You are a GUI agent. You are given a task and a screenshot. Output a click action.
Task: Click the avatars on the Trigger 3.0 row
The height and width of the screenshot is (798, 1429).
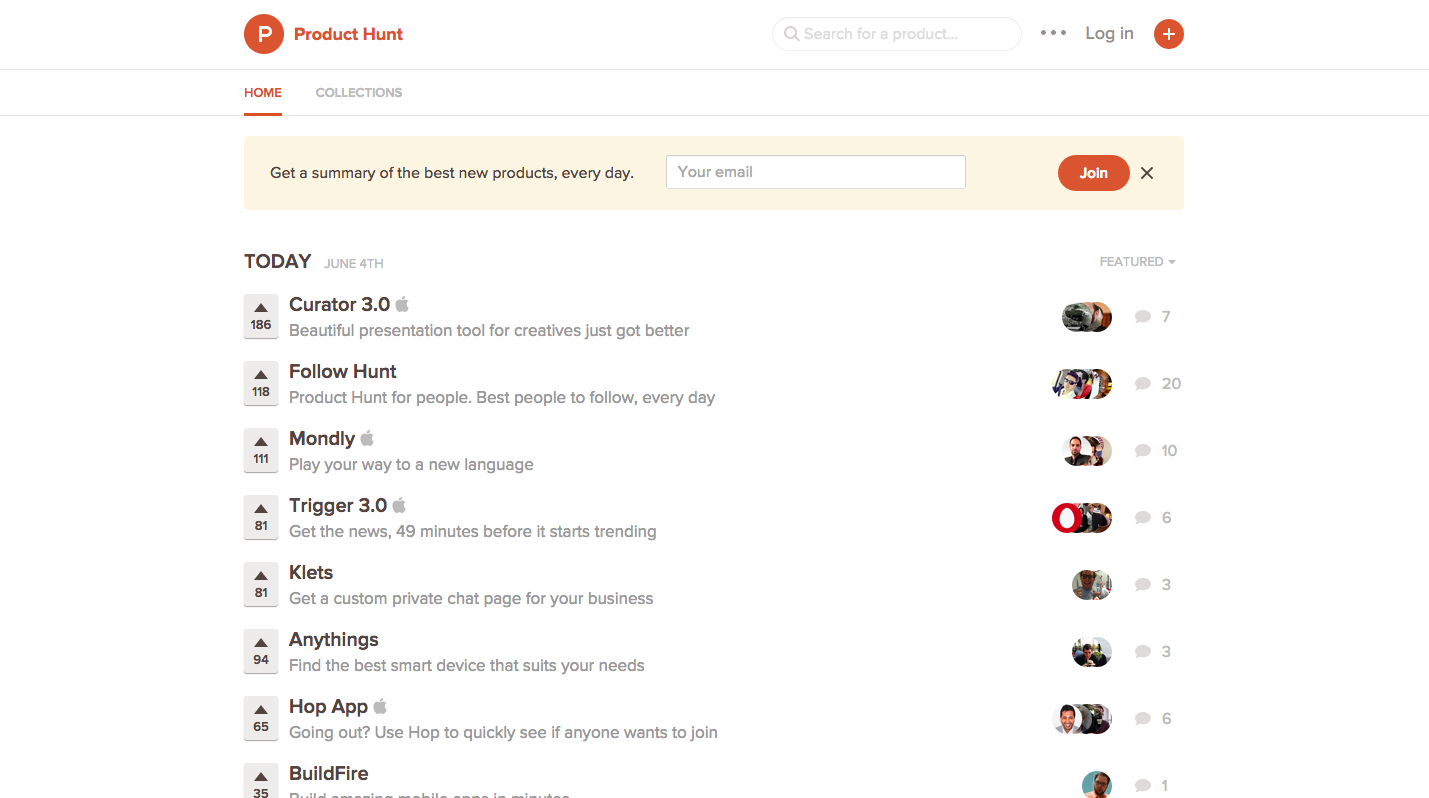click(x=1082, y=518)
